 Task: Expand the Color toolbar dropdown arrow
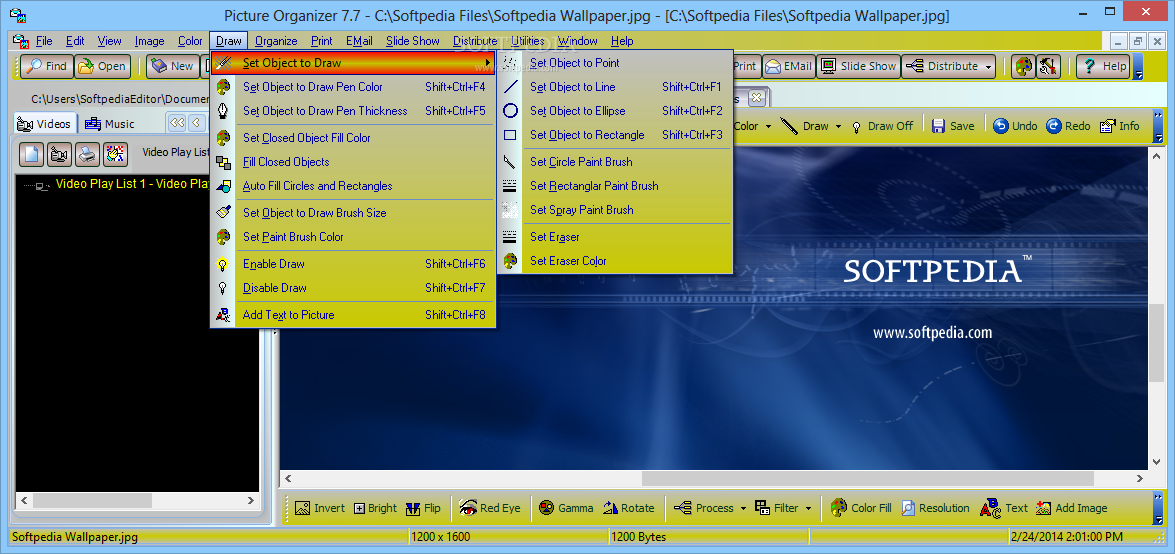pos(766,126)
